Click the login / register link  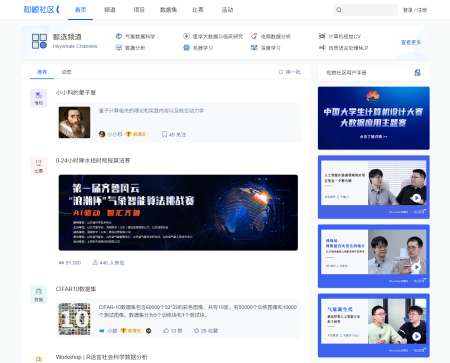point(415,10)
